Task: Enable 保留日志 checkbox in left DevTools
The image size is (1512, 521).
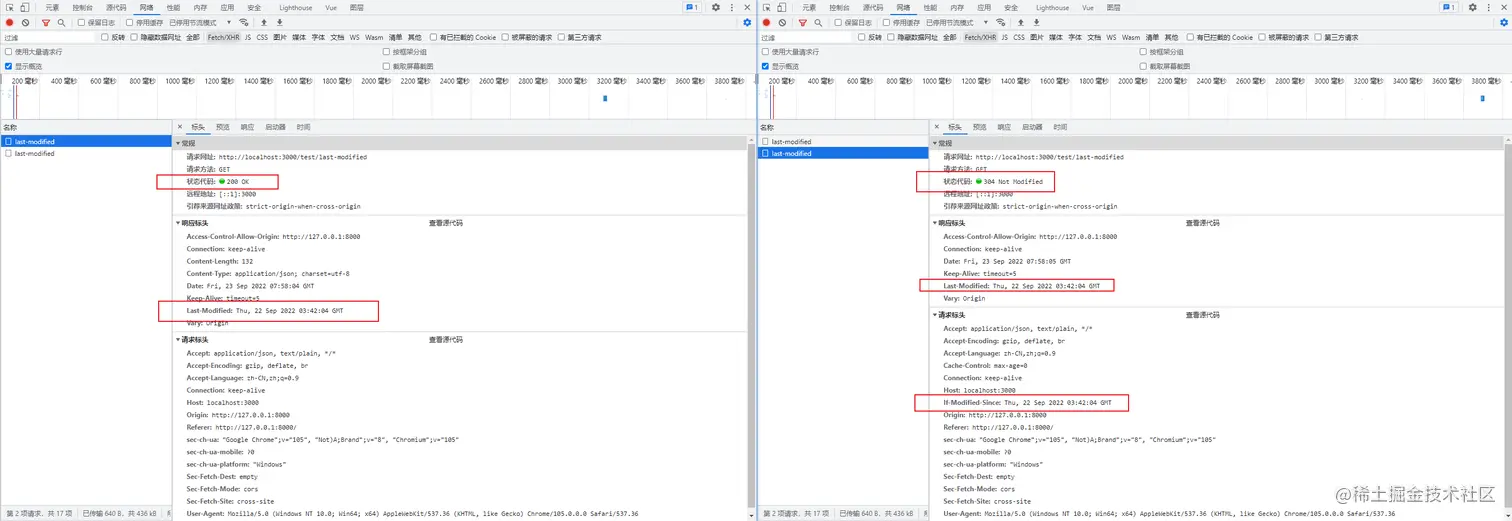Action: coord(83,22)
